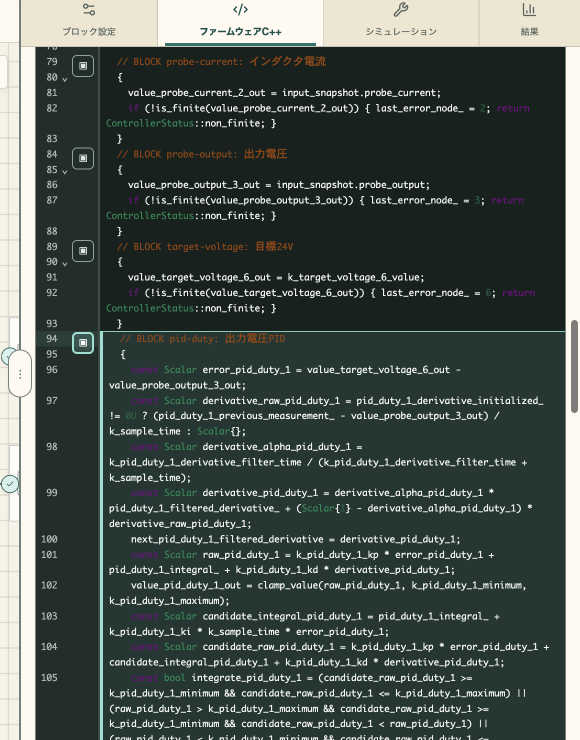
Task: Click the three-dot panel resize handle
Action: (20, 374)
